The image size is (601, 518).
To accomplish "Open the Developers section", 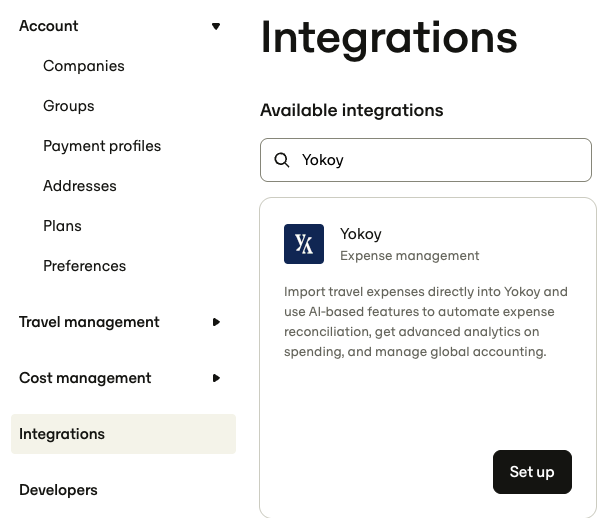I will tap(58, 490).
